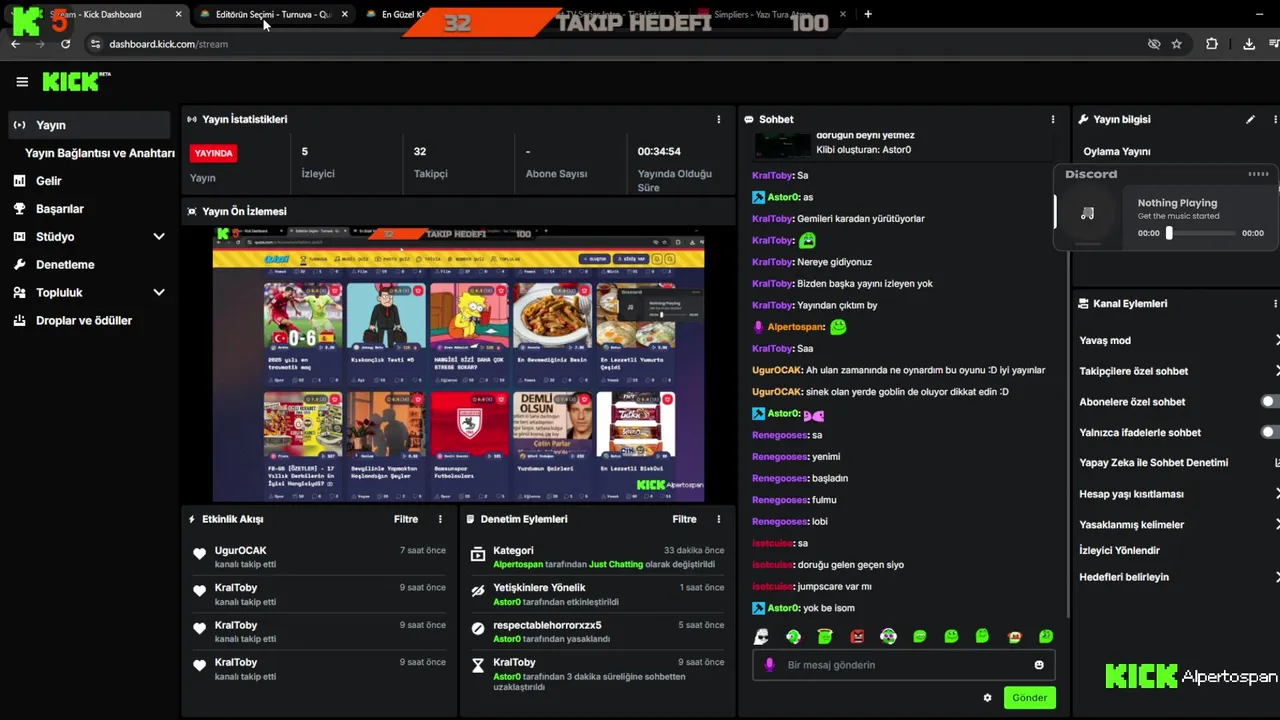The image size is (1280, 720).
Task: Click the Discord widget music note icon
Action: pos(1087,213)
